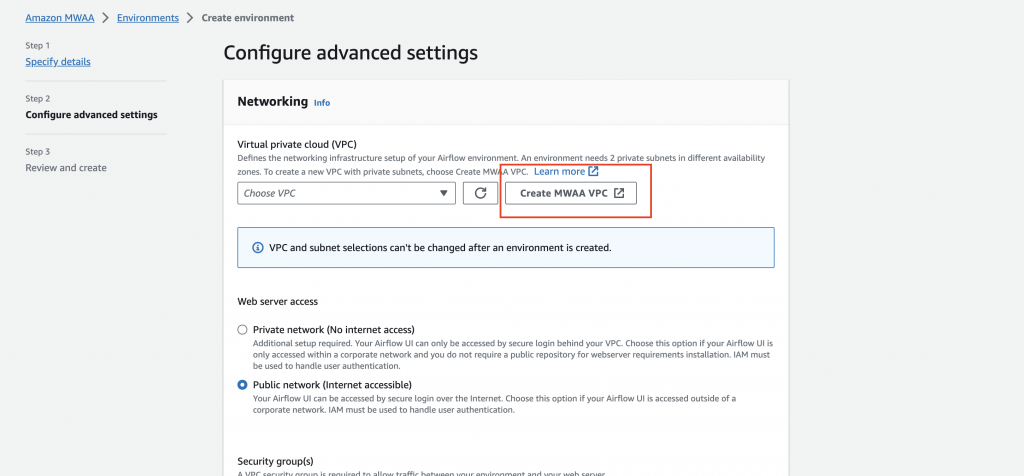Click the info icon in the VPC notice
The image size is (1024, 476).
[257, 248]
